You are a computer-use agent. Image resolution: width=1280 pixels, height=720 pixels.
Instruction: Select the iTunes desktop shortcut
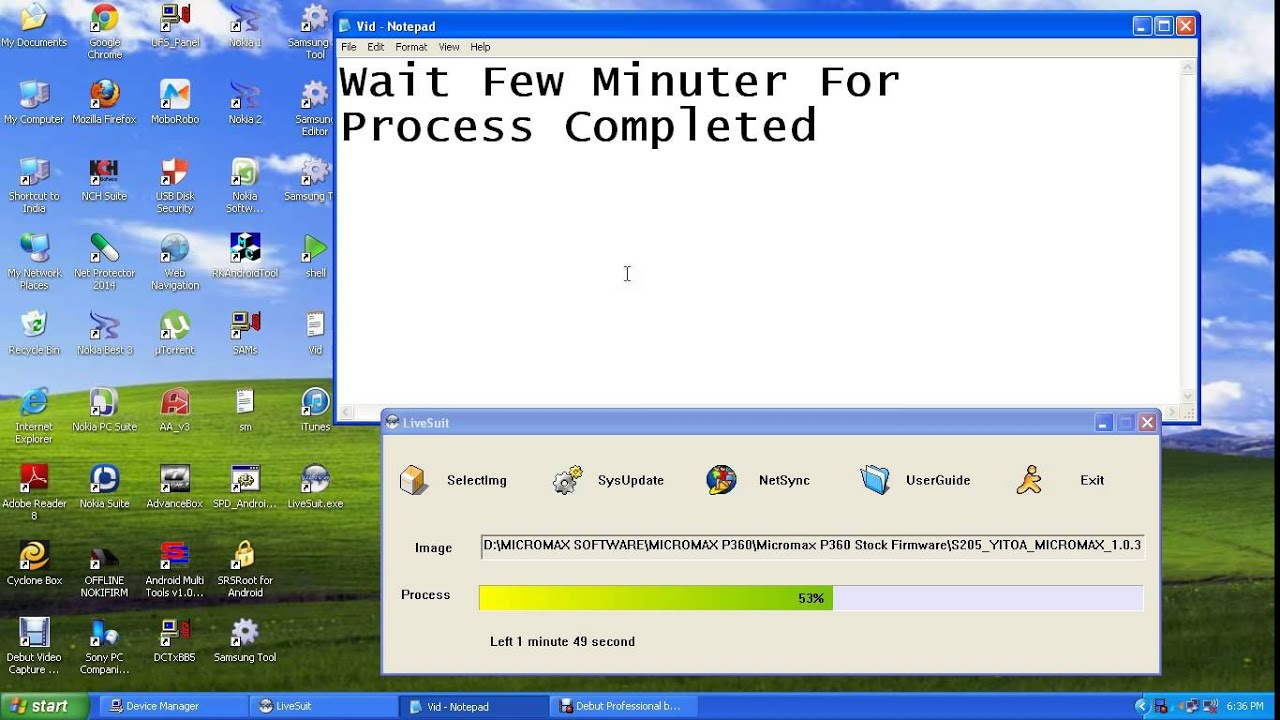pyautogui.click(x=315, y=410)
